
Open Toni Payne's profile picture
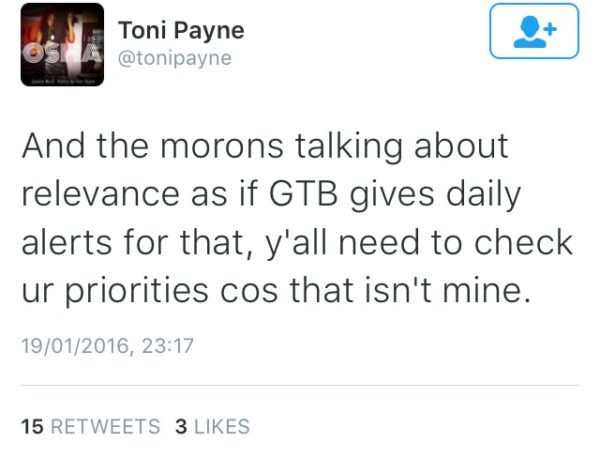(62, 44)
